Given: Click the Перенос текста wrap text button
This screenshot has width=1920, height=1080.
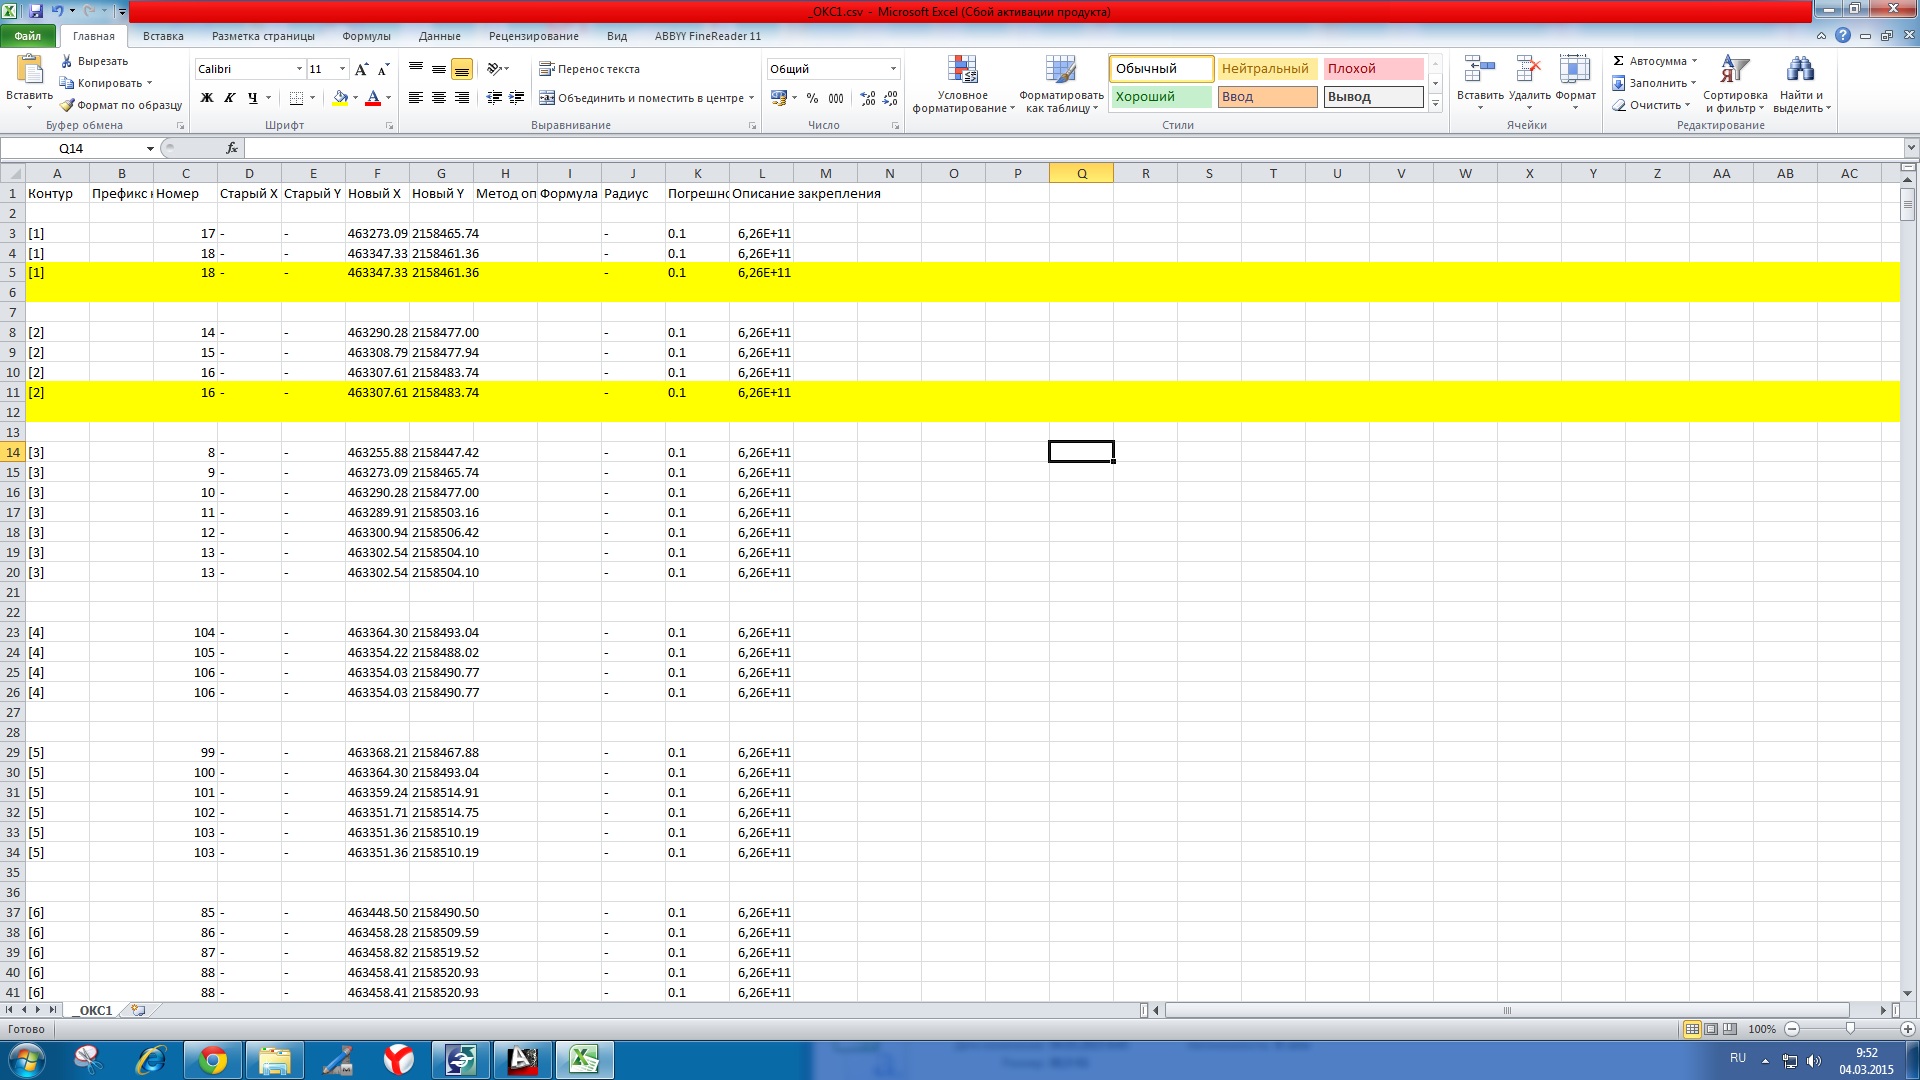Looking at the screenshot, I should point(589,69).
